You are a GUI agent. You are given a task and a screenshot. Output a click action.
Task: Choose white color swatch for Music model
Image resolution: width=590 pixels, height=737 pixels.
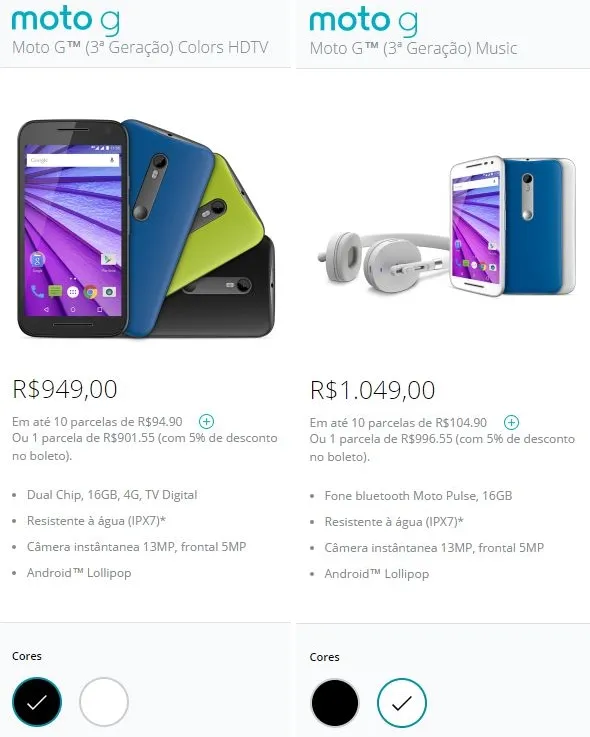(402, 703)
